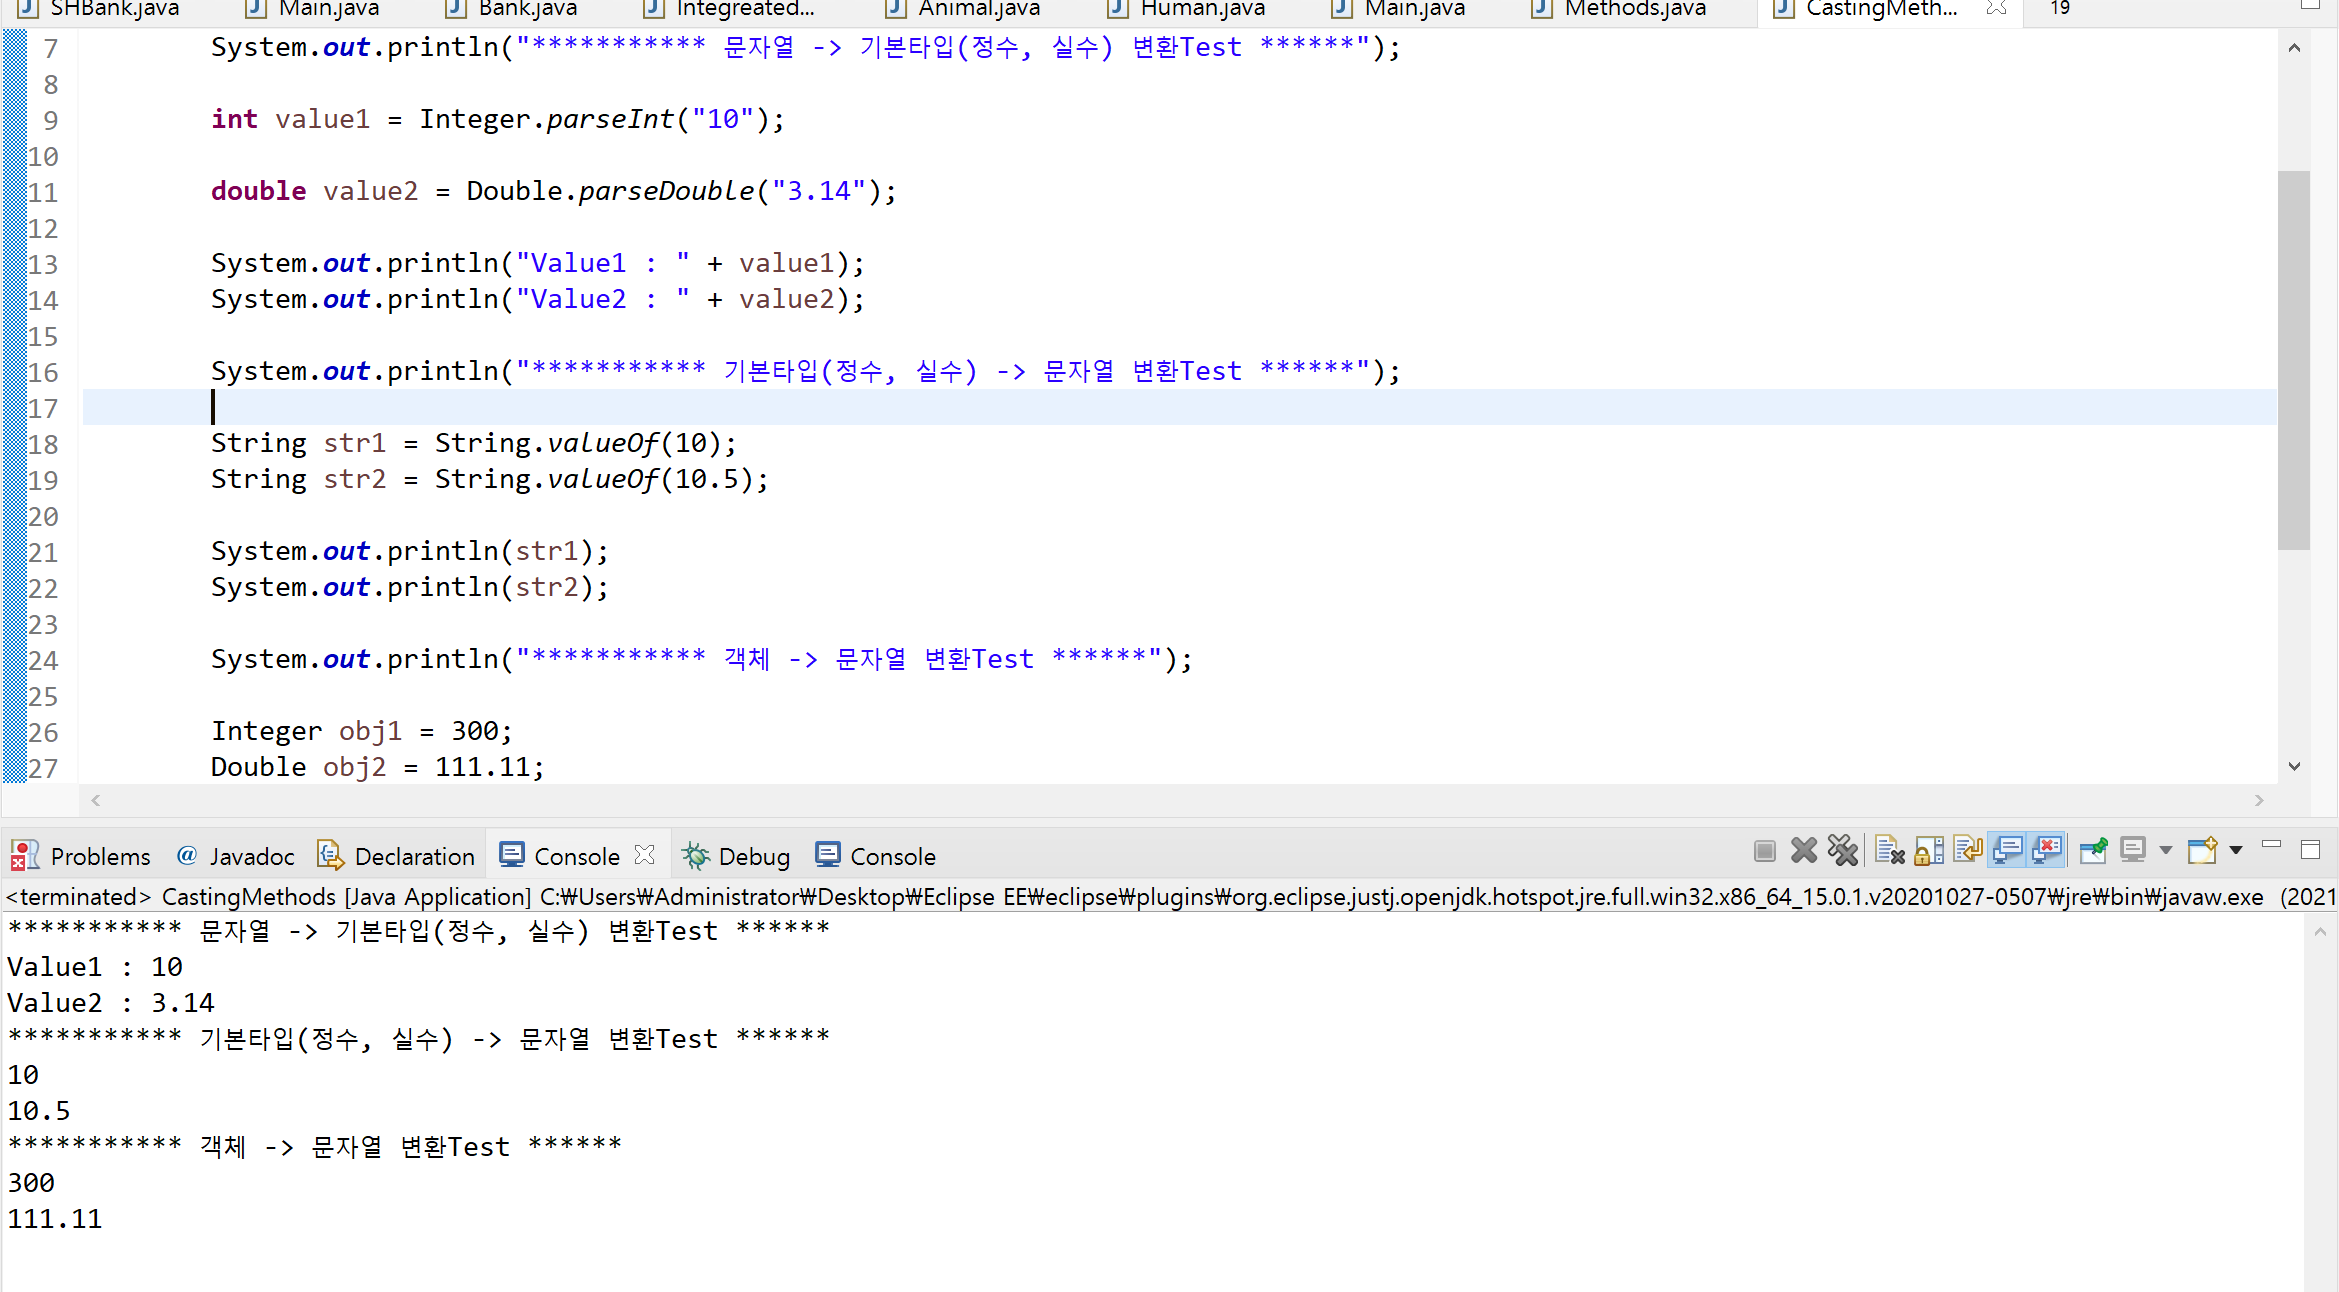
Task: Click the Debug bug icon
Action: [696, 855]
